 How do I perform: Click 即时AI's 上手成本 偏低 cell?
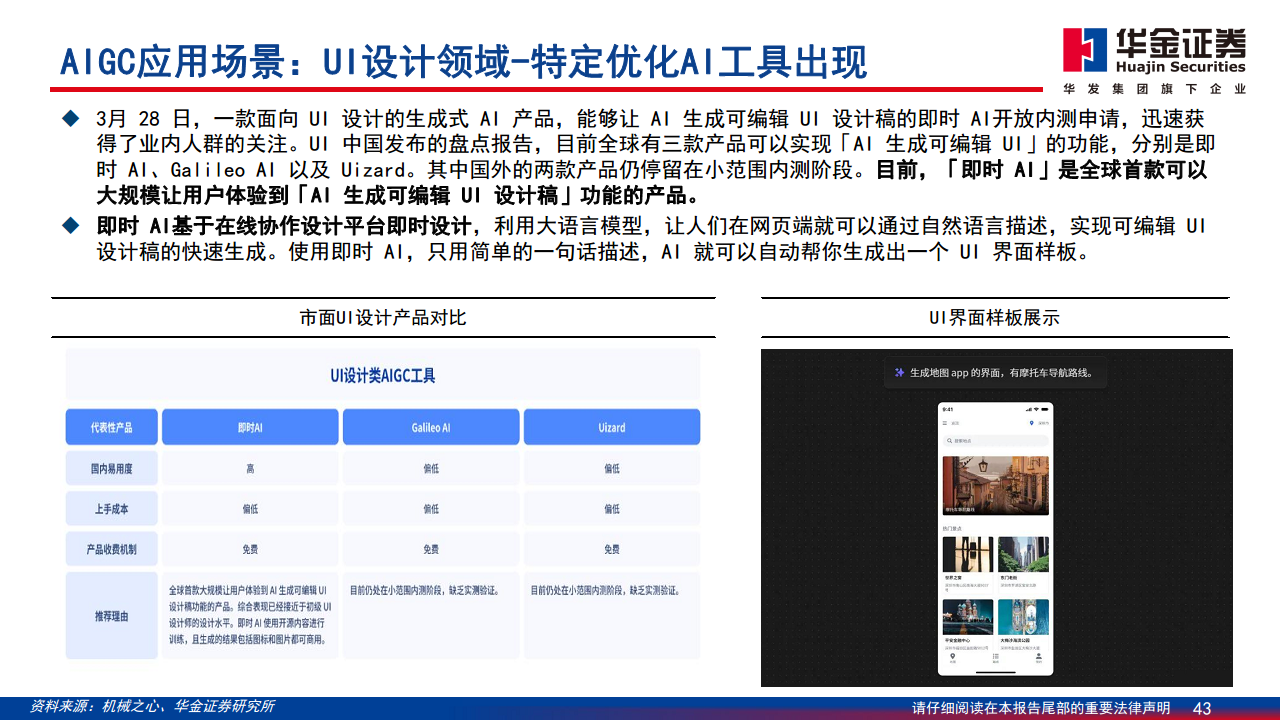point(250,509)
